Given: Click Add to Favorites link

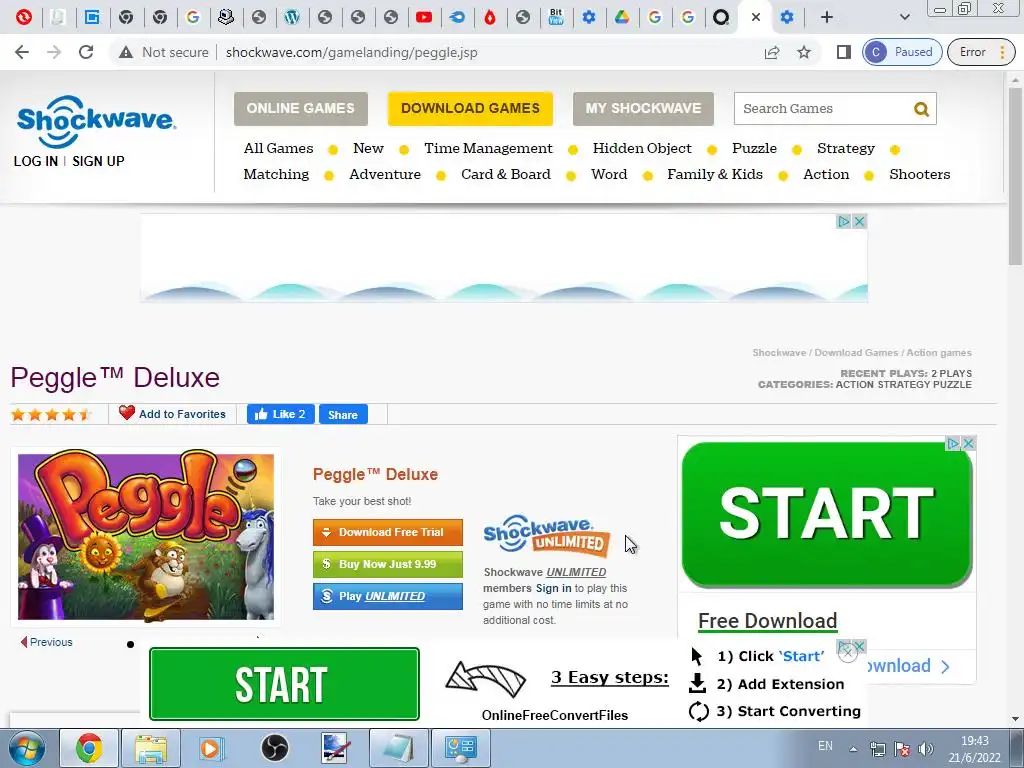Looking at the screenshot, I should (x=182, y=414).
